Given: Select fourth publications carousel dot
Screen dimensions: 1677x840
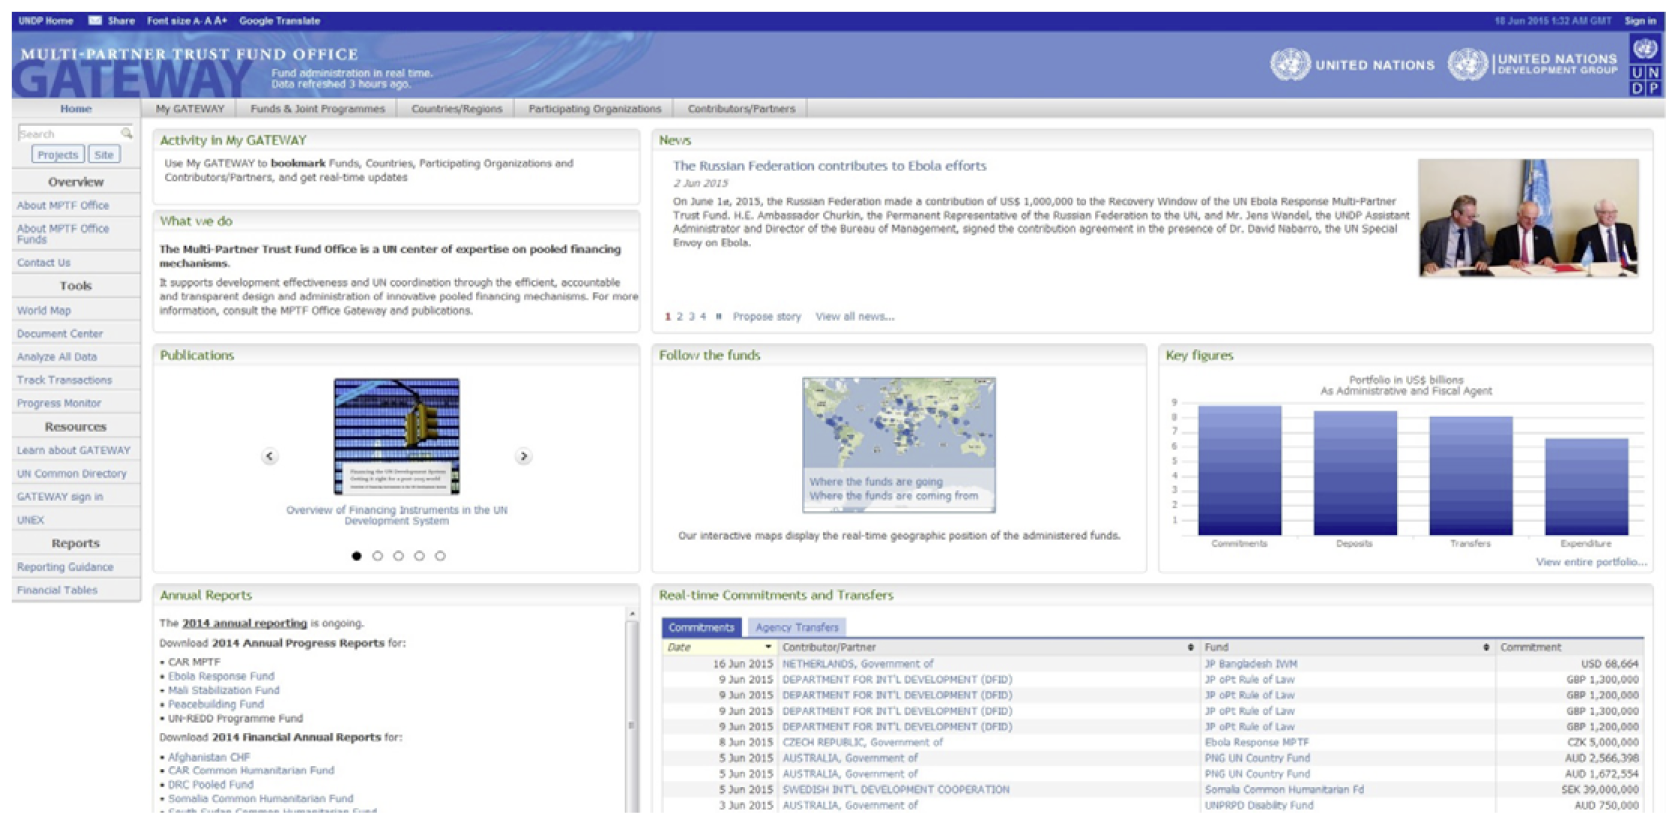Looking at the screenshot, I should 419,556.
